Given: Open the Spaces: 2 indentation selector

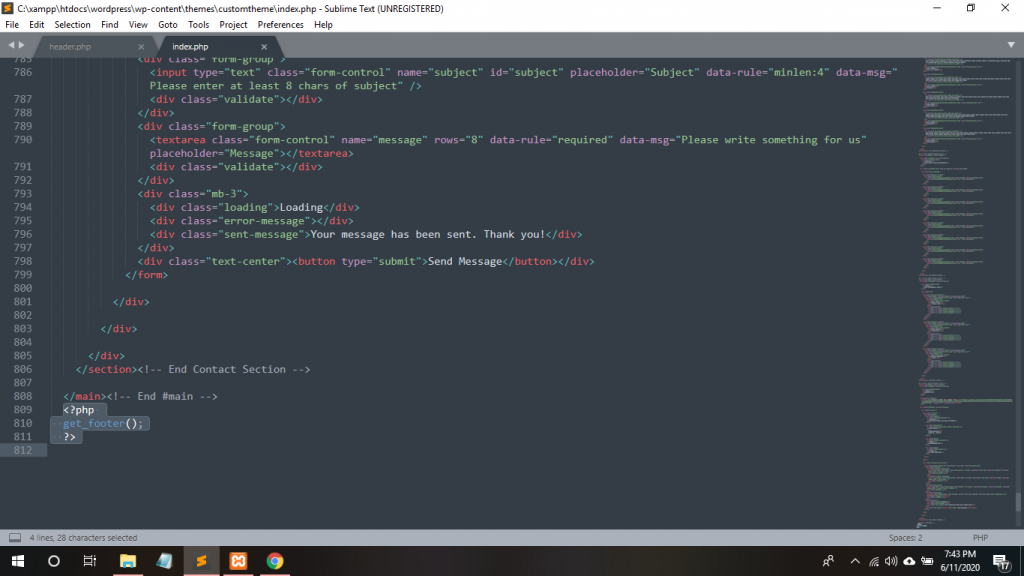Looking at the screenshot, I should [905, 538].
